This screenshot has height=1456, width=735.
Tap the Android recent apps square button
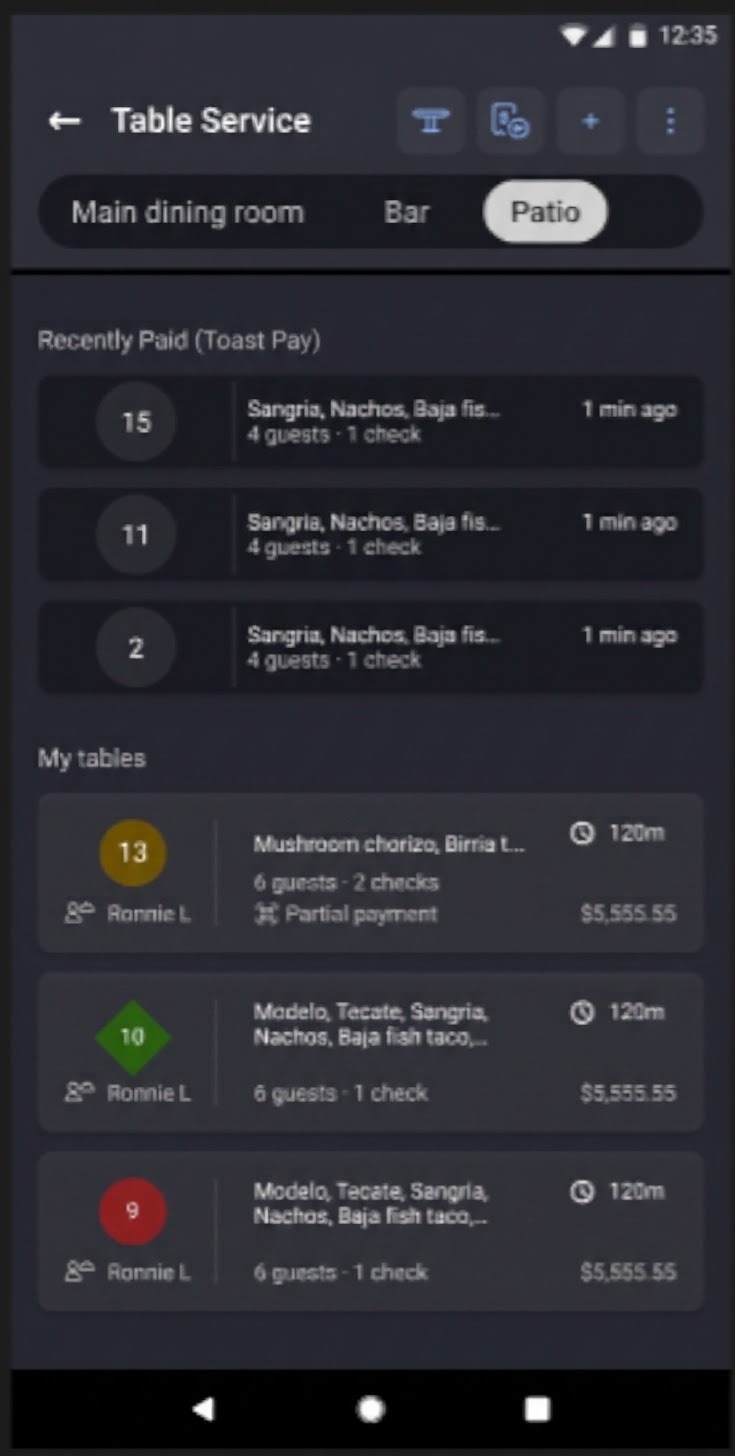(537, 1409)
